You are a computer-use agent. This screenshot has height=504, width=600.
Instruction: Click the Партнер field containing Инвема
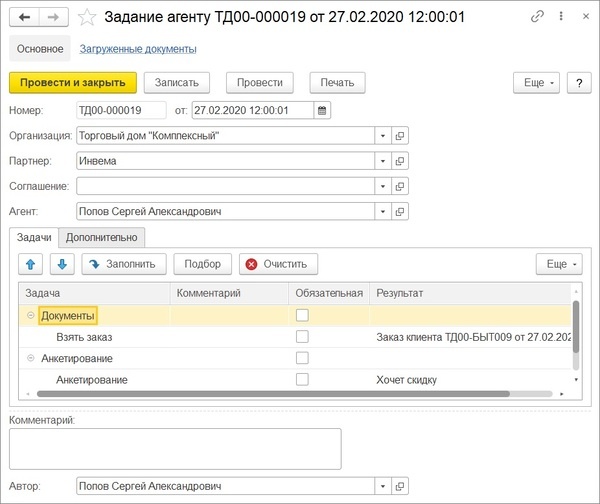[x=225, y=161]
